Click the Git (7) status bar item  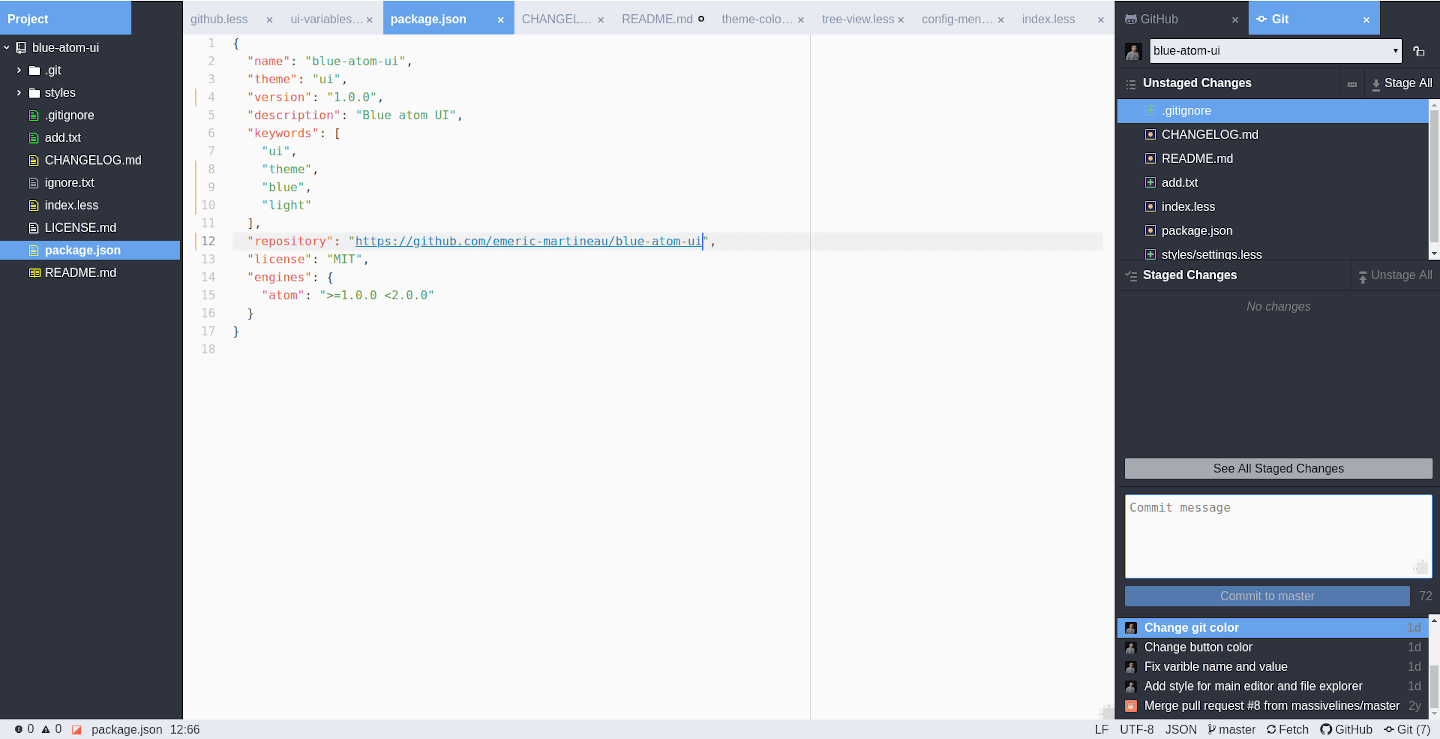pos(1407,730)
